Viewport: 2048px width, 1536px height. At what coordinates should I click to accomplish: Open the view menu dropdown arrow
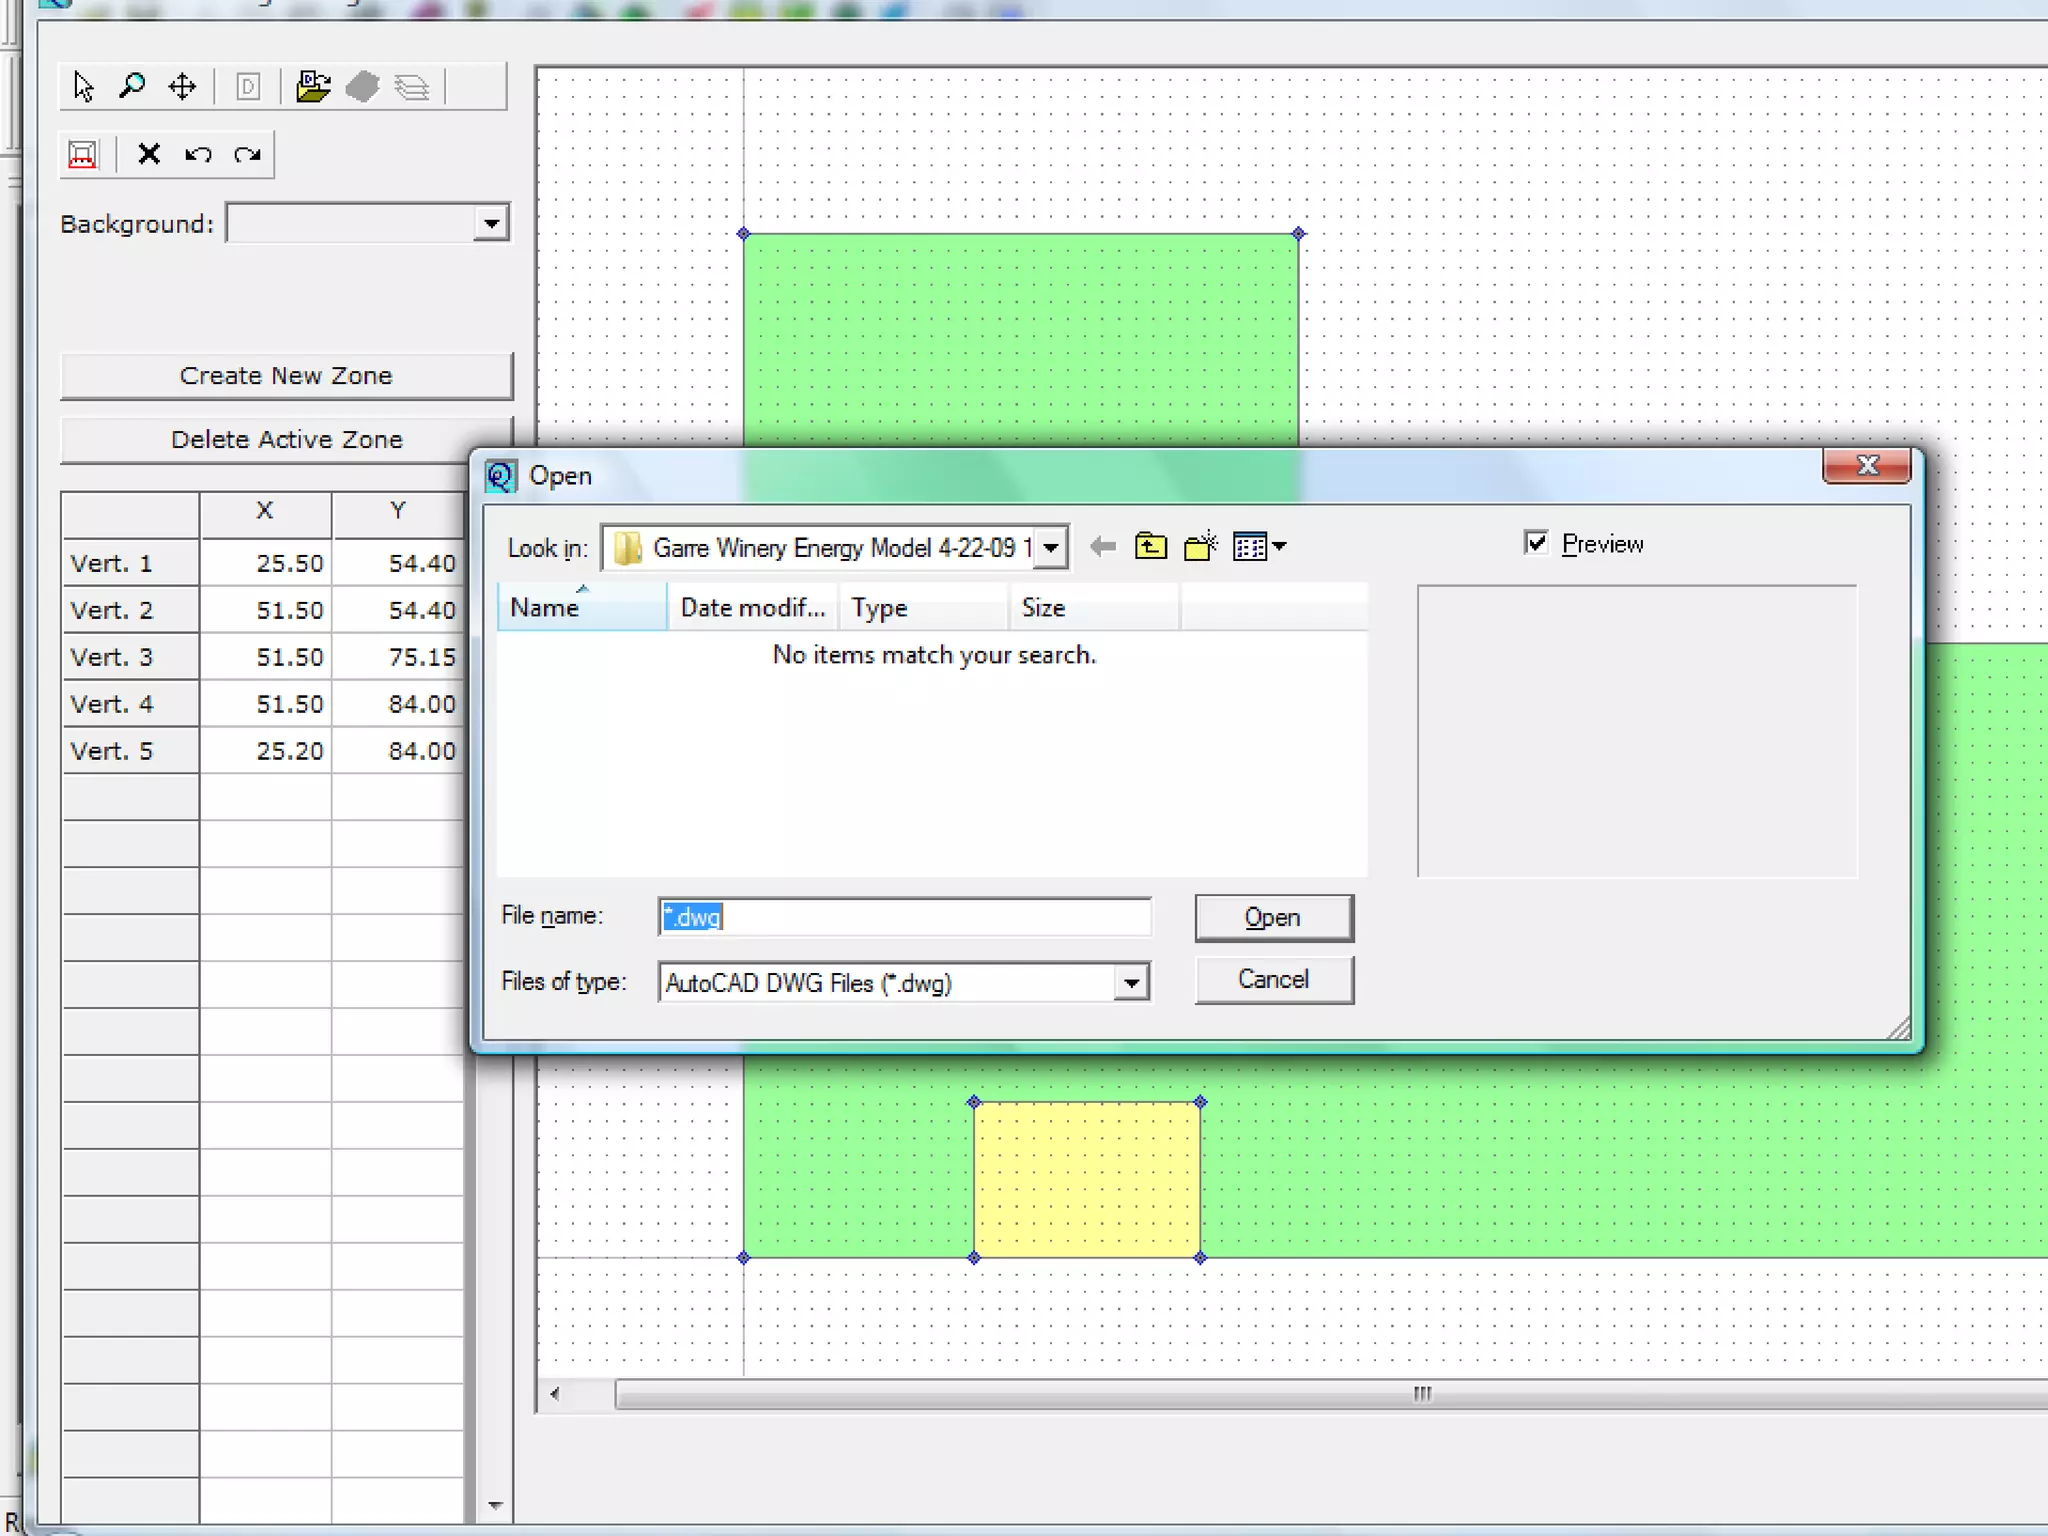tap(1279, 547)
